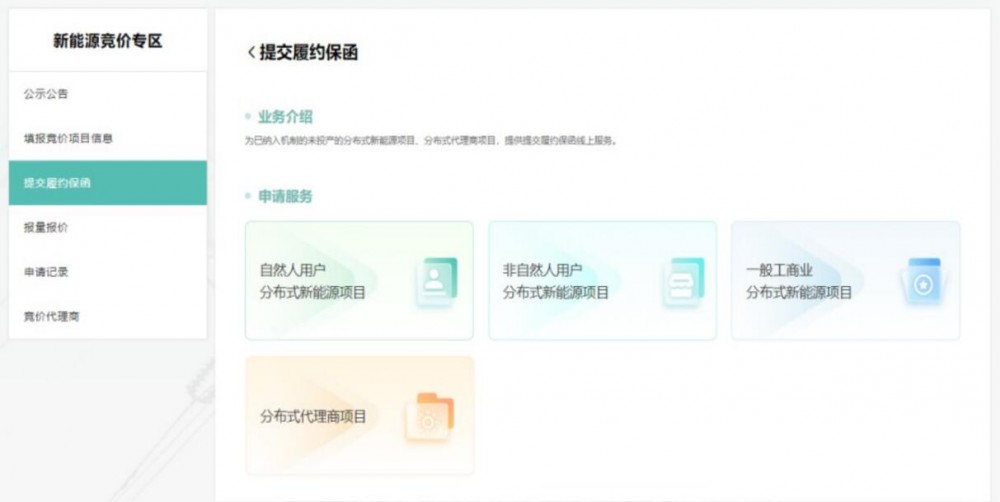This screenshot has width=1000, height=502.
Task: Click the 新能源竞价专区 sidebar header
Action: click(x=107, y=41)
